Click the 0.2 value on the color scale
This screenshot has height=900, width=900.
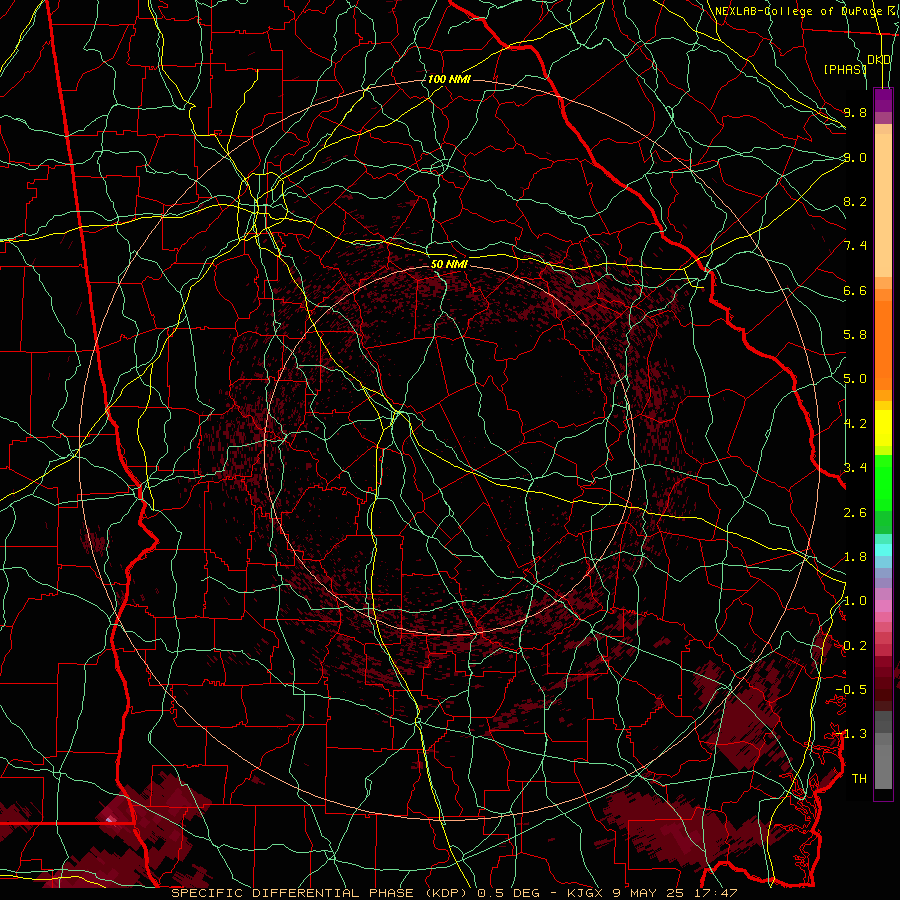(855, 646)
